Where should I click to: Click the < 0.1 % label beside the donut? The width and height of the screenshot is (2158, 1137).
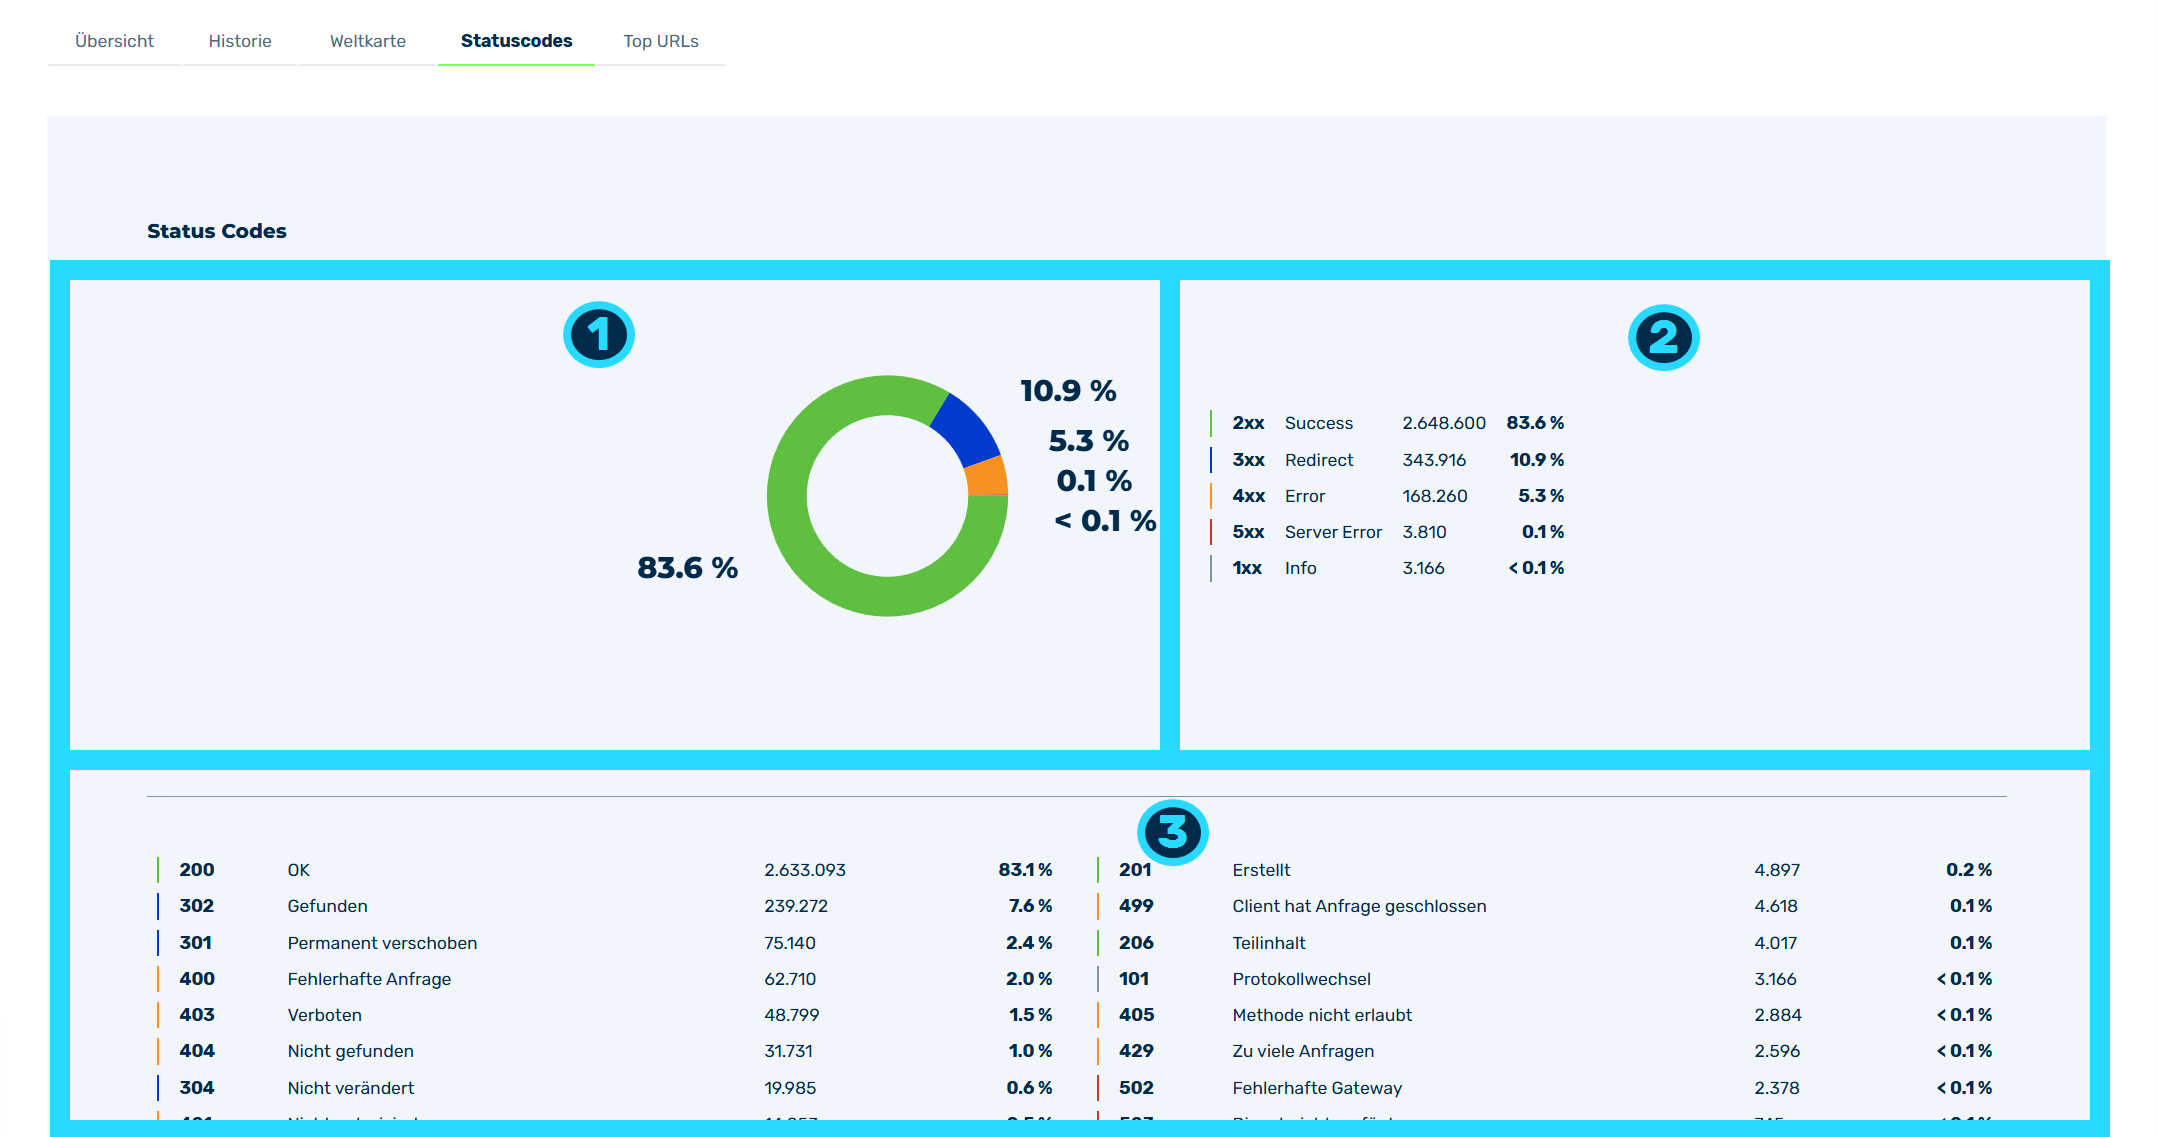1105,521
